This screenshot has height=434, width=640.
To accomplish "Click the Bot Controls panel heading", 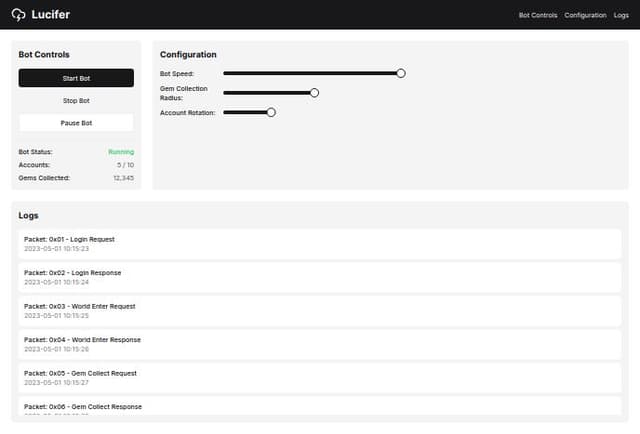I will (44, 55).
